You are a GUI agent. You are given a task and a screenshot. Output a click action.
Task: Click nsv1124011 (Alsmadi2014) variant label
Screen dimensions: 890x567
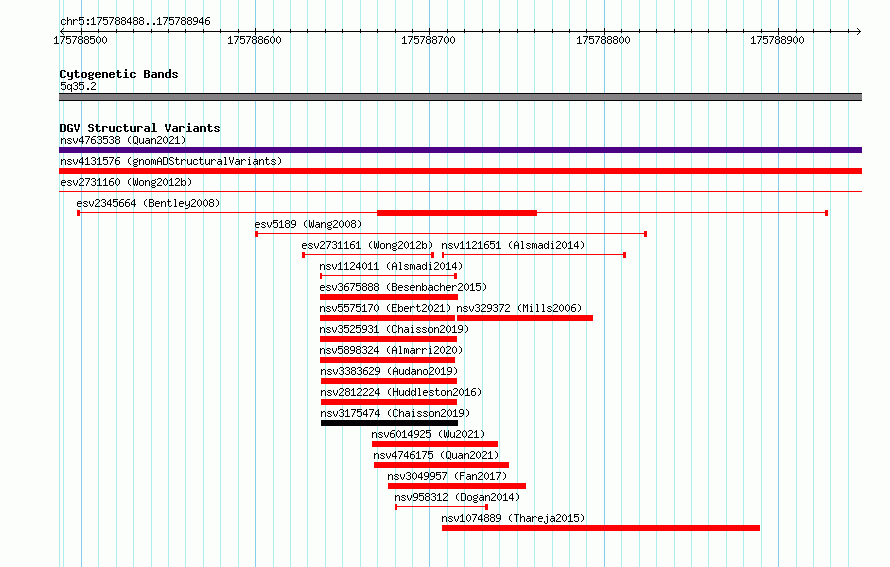391,266
